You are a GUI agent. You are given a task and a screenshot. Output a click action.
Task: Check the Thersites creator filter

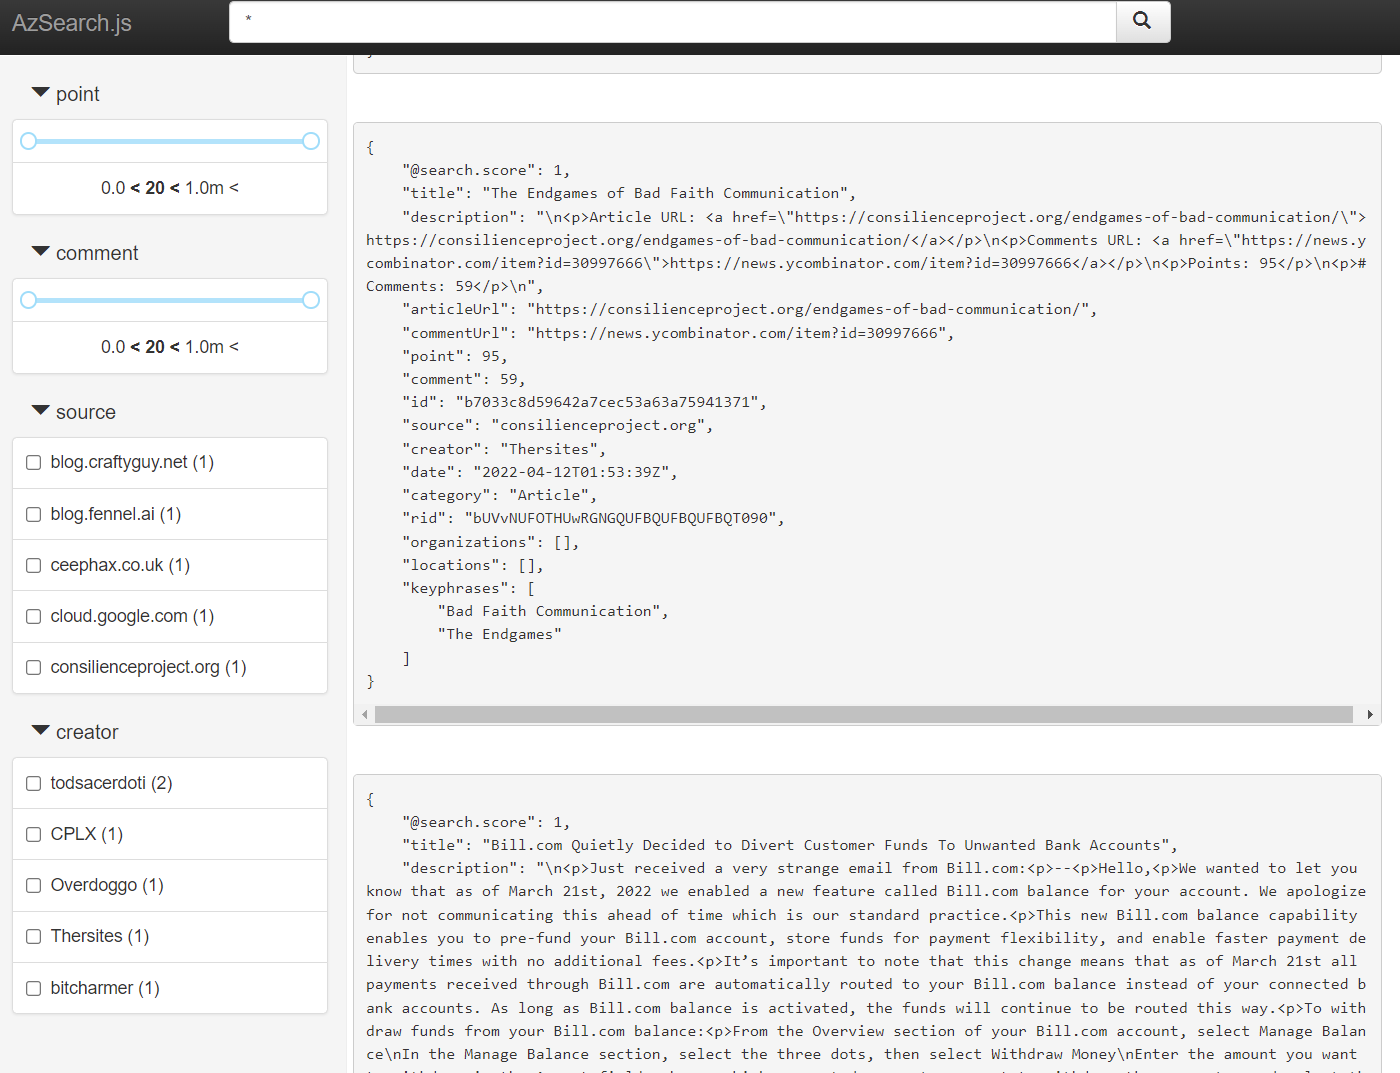33,936
